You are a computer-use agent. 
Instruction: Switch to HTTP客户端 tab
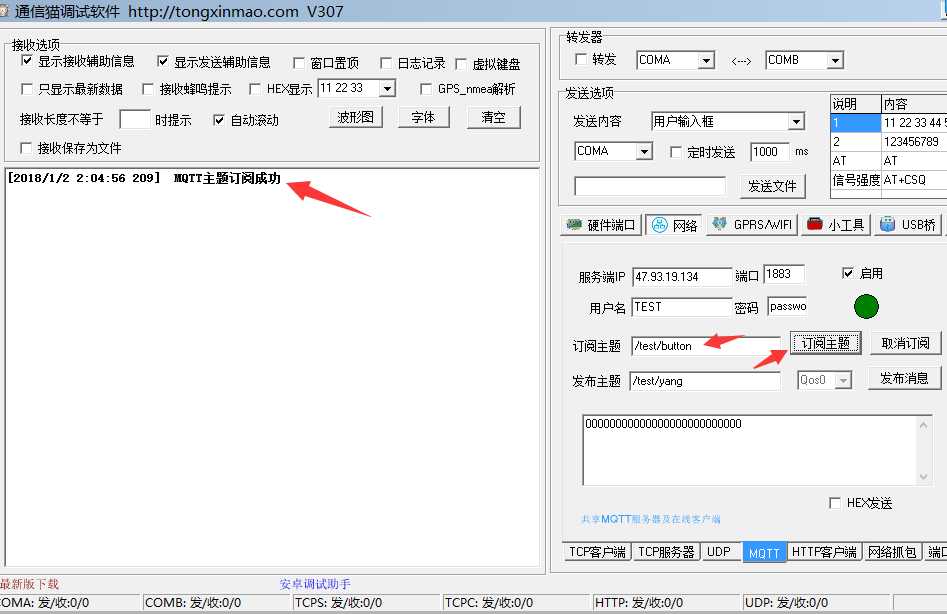tap(824, 551)
